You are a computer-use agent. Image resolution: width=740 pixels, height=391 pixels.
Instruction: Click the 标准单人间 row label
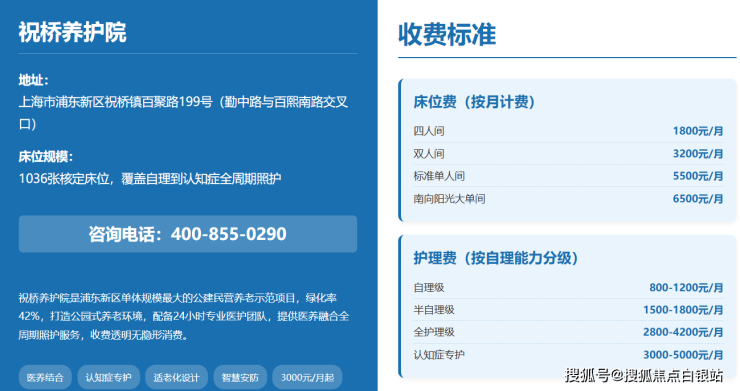coord(439,176)
